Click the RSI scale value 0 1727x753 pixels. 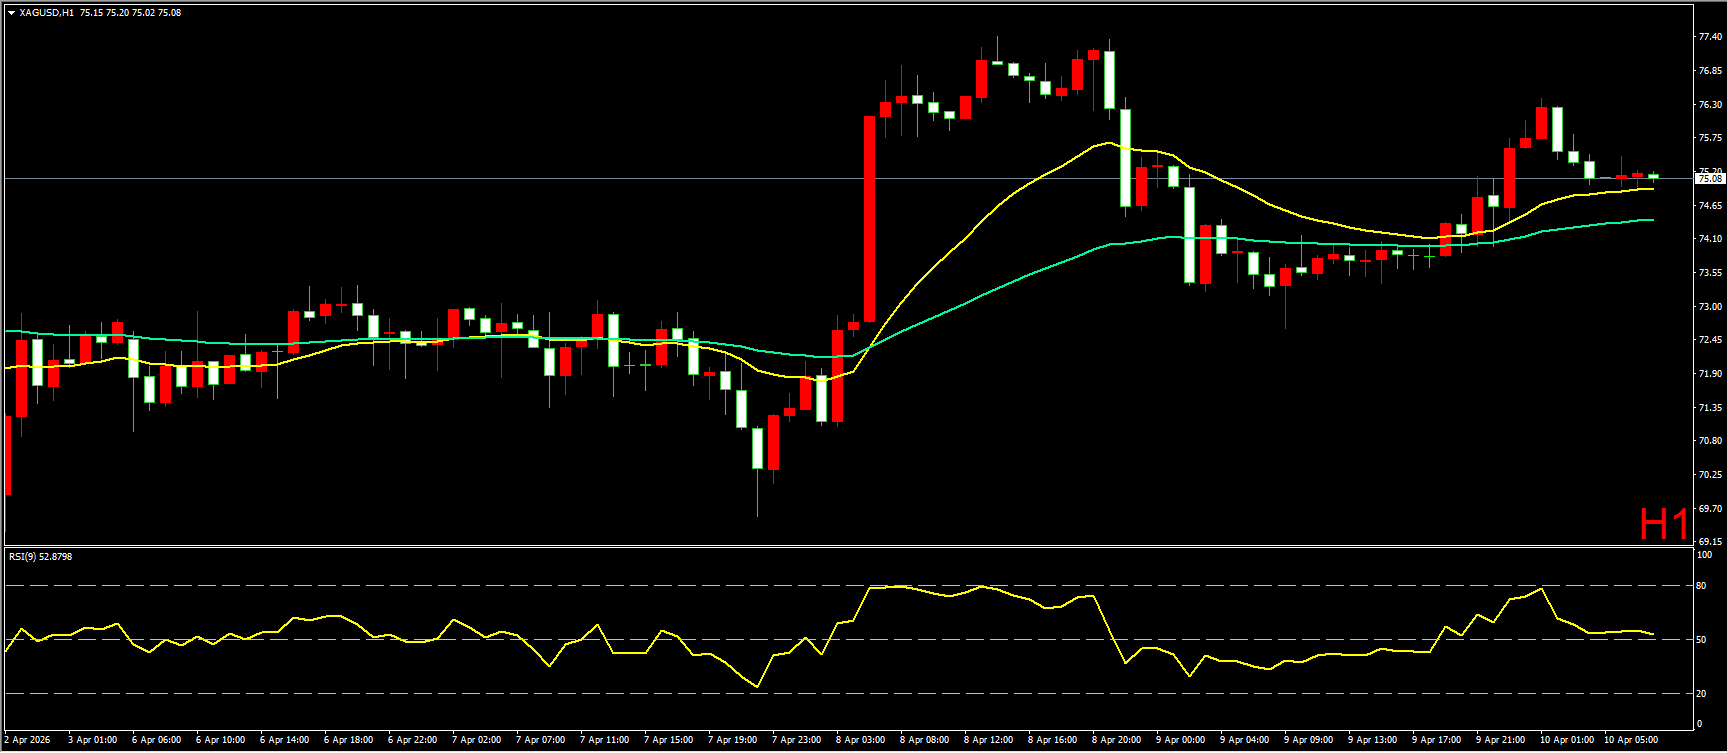[x=1699, y=724]
